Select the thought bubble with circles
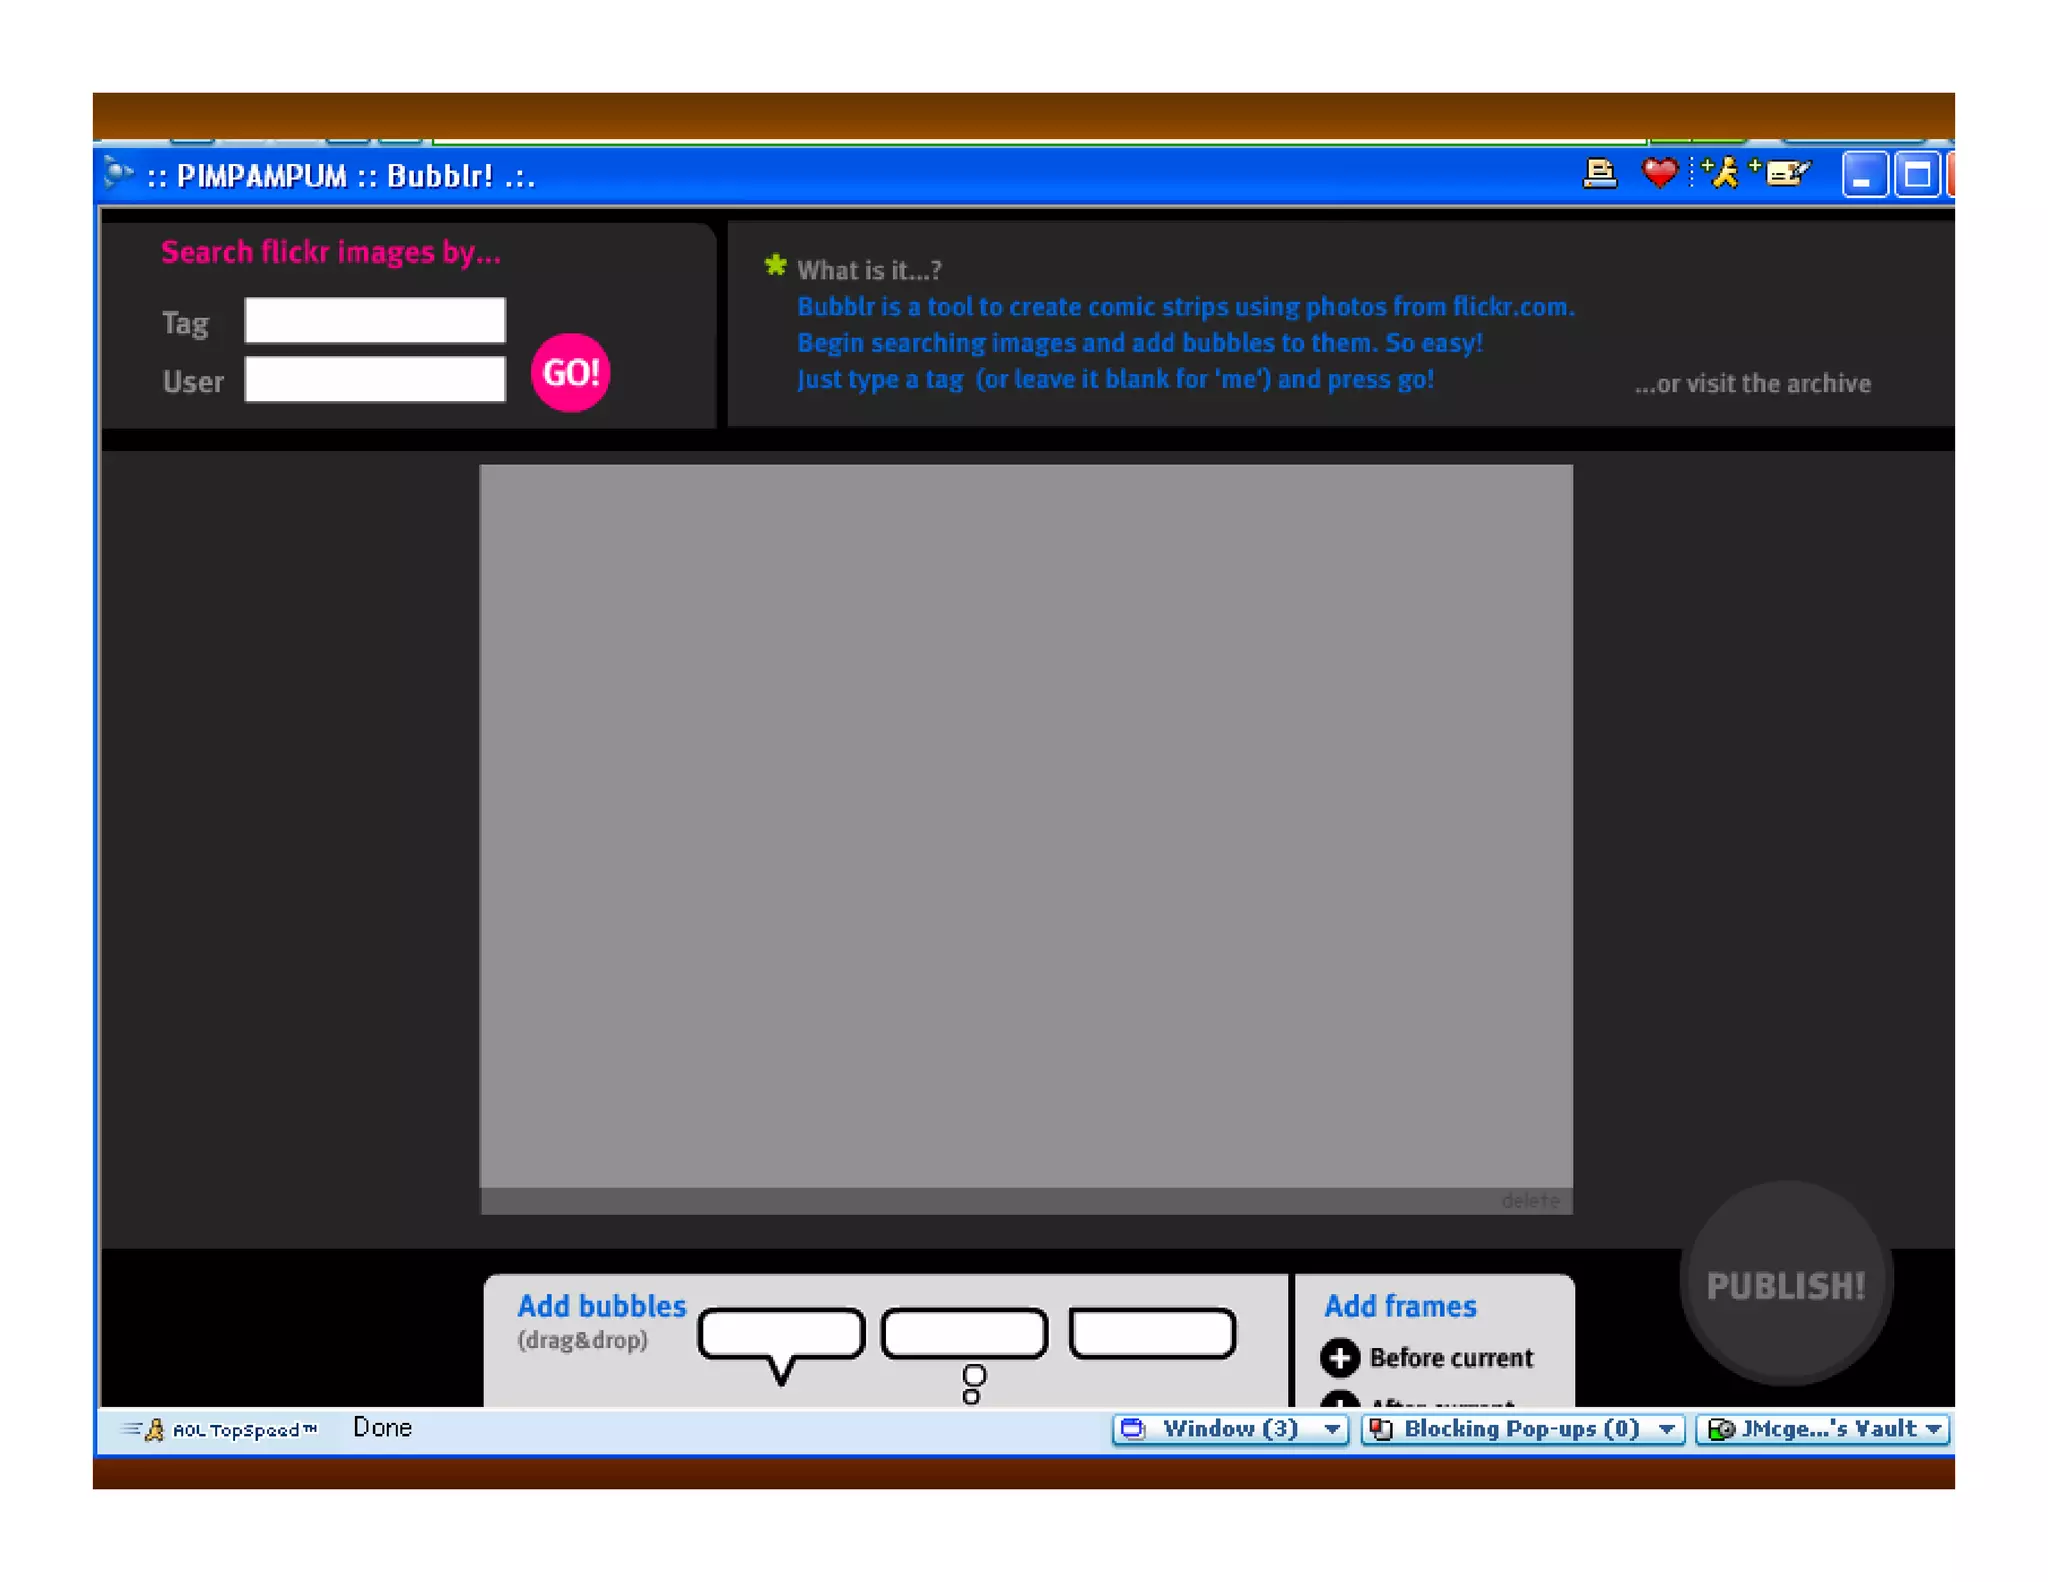The height and width of the screenshot is (1582, 2048). coord(964,1334)
